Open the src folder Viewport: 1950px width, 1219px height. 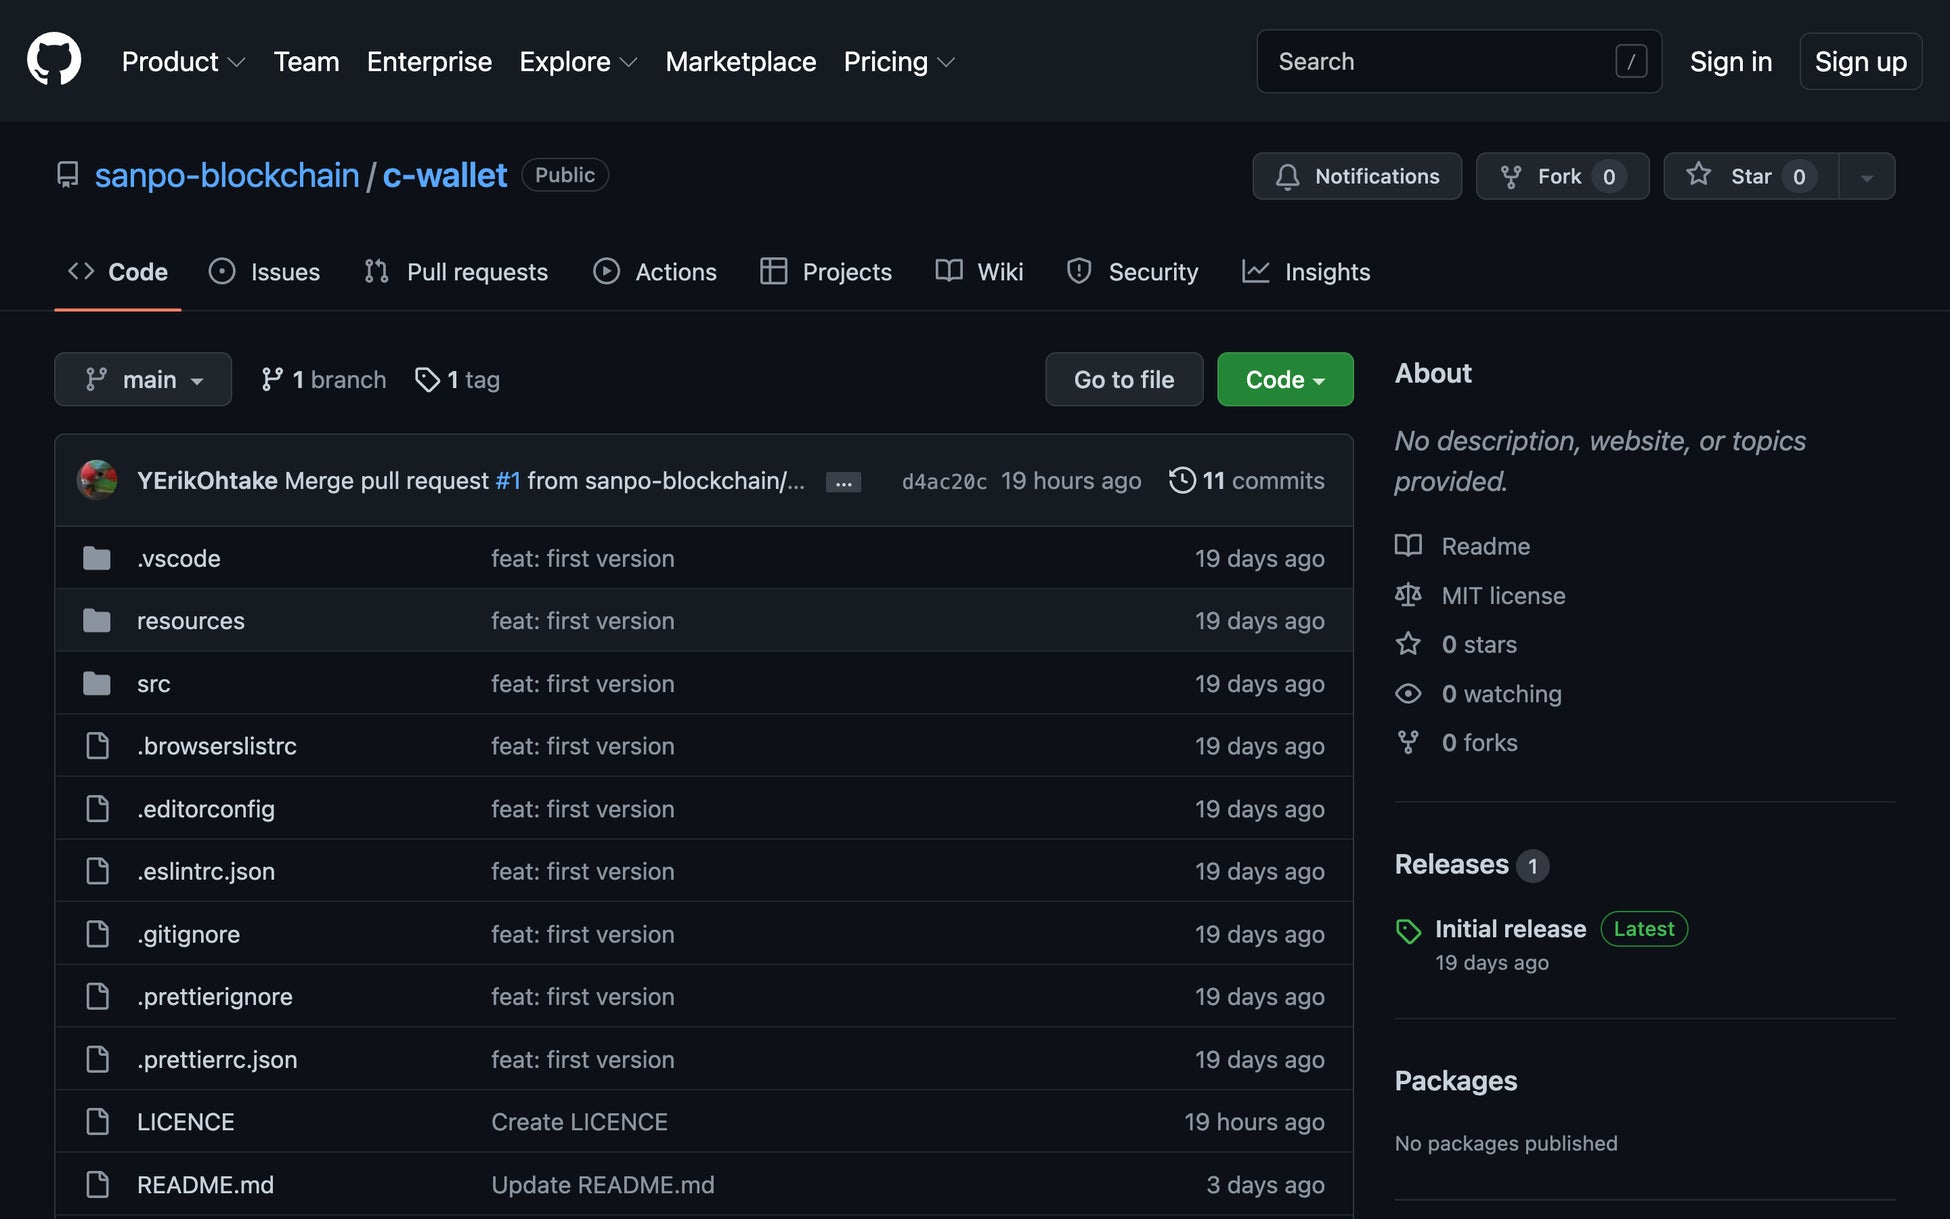click(x=154, y=683)
